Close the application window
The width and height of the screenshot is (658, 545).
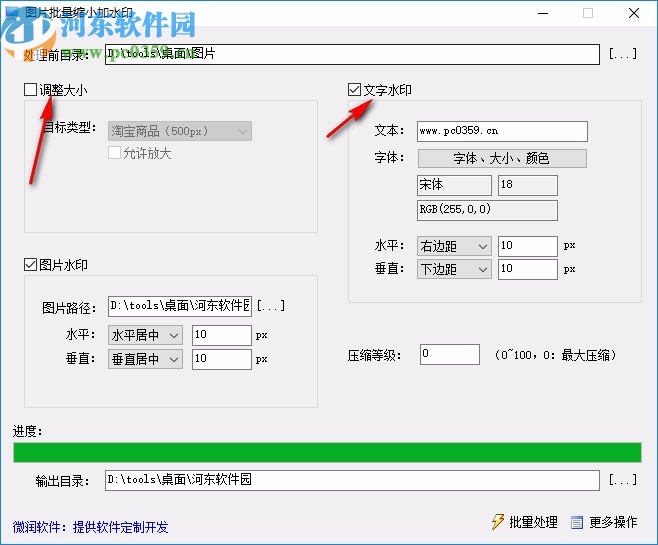634,13
